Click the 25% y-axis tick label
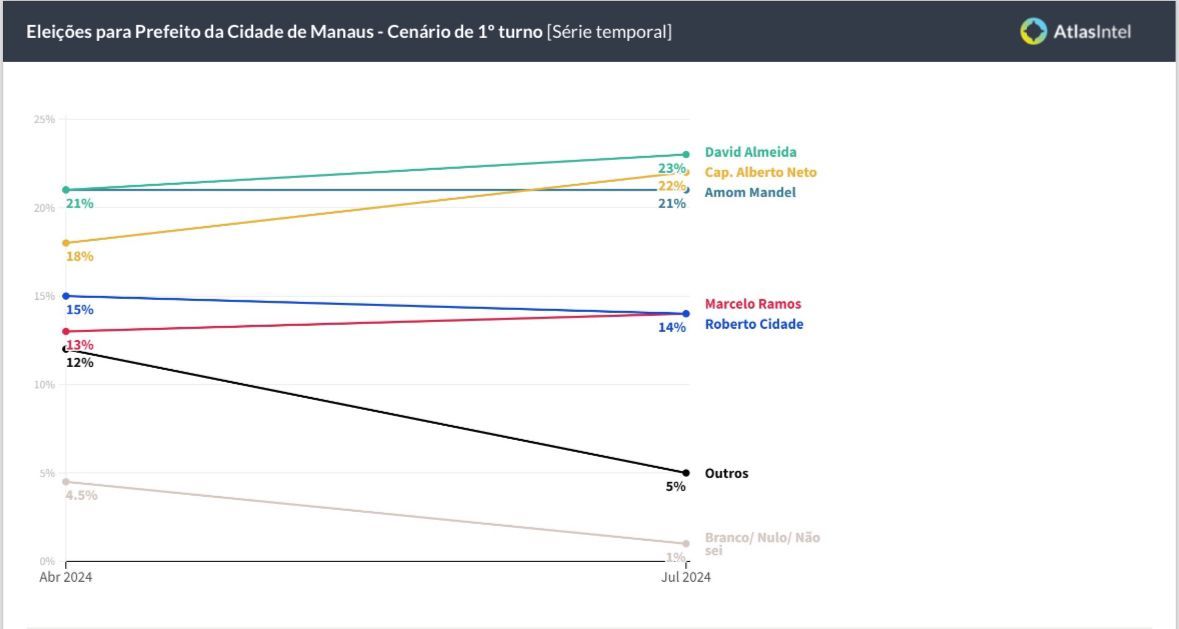The width and height of the screenshot is (1179, 629). click(x=44, y=120)
